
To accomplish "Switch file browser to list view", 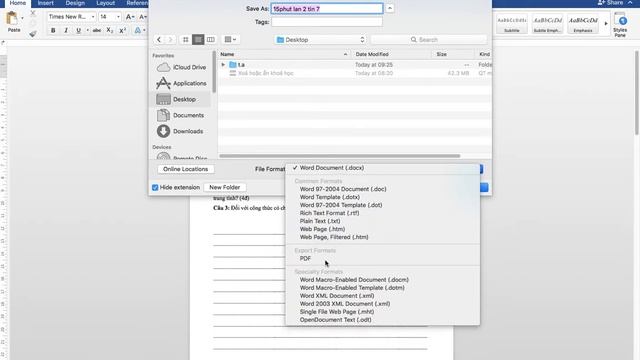I will point(198,40).
